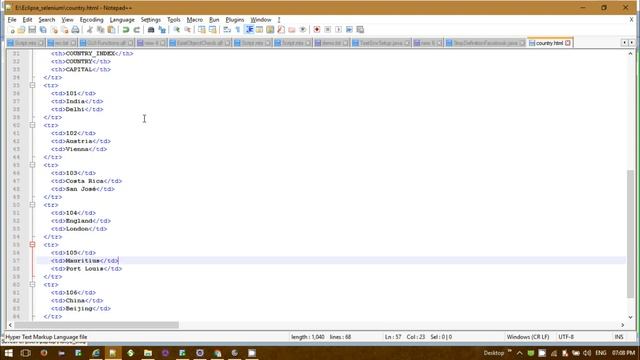Click the Replace toolbar icon
640x360 pixels.
(162, 30)
